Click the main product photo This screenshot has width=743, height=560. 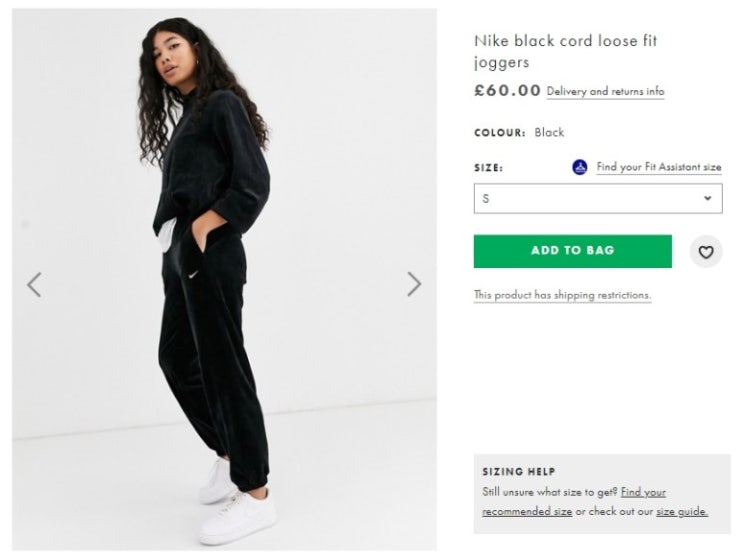click(224, 280)
